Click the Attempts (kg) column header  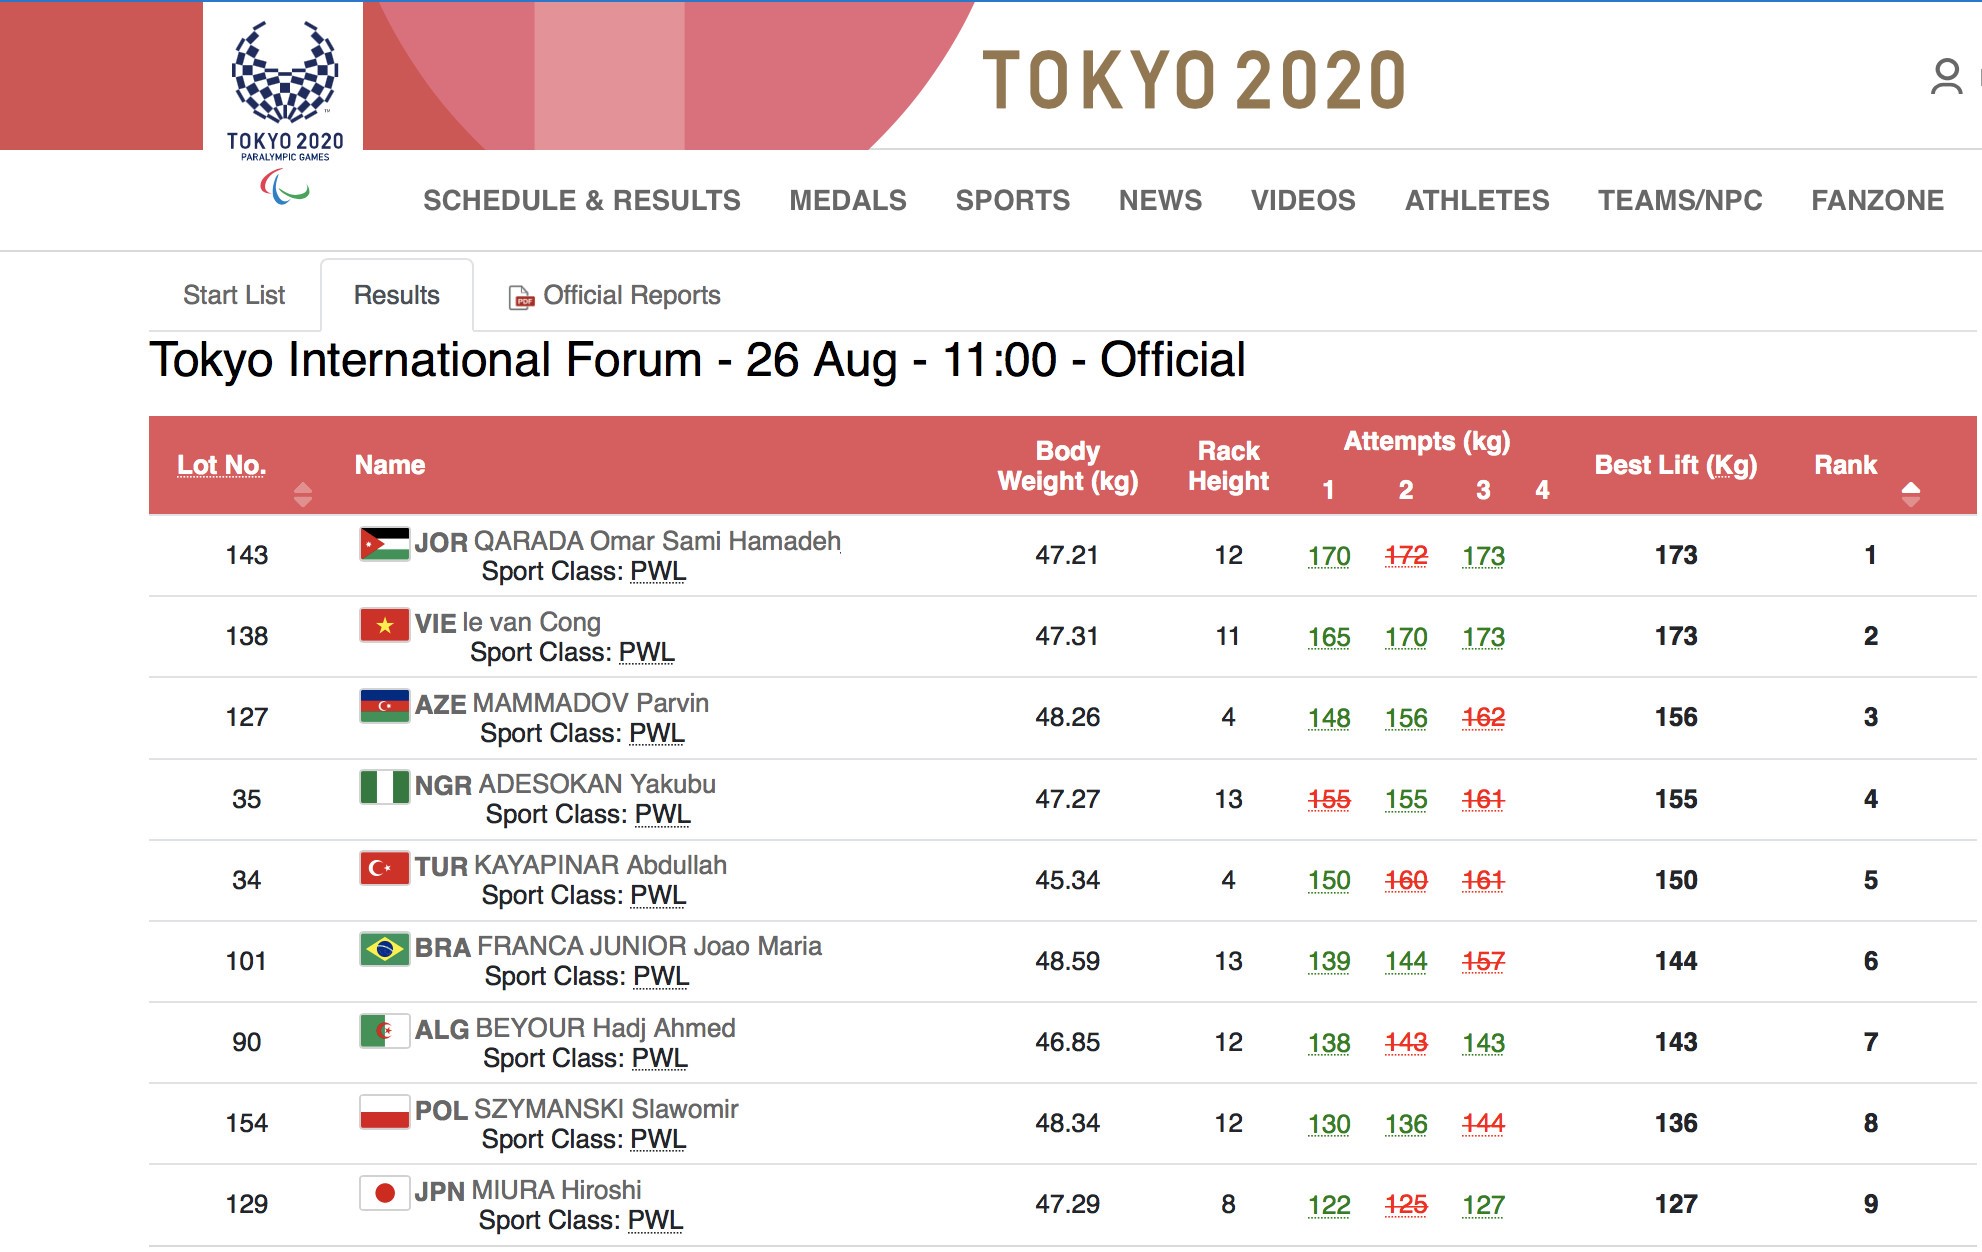point(1427,441)
